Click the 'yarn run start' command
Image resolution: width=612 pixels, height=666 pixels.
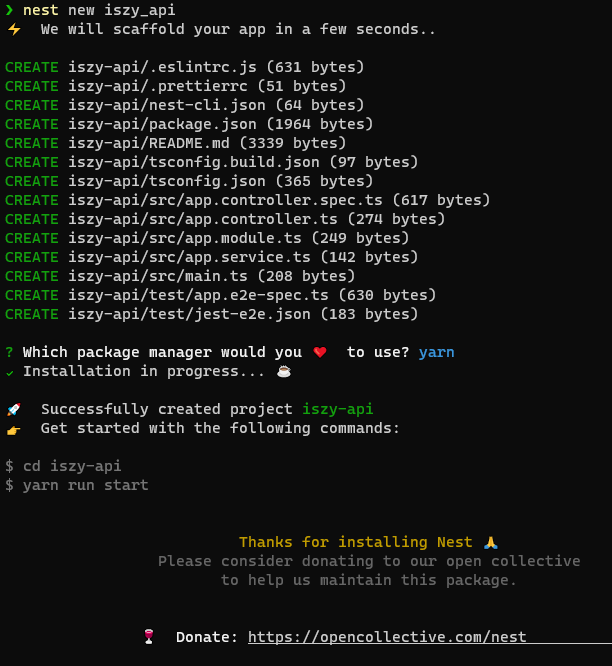tap(85, 485)
